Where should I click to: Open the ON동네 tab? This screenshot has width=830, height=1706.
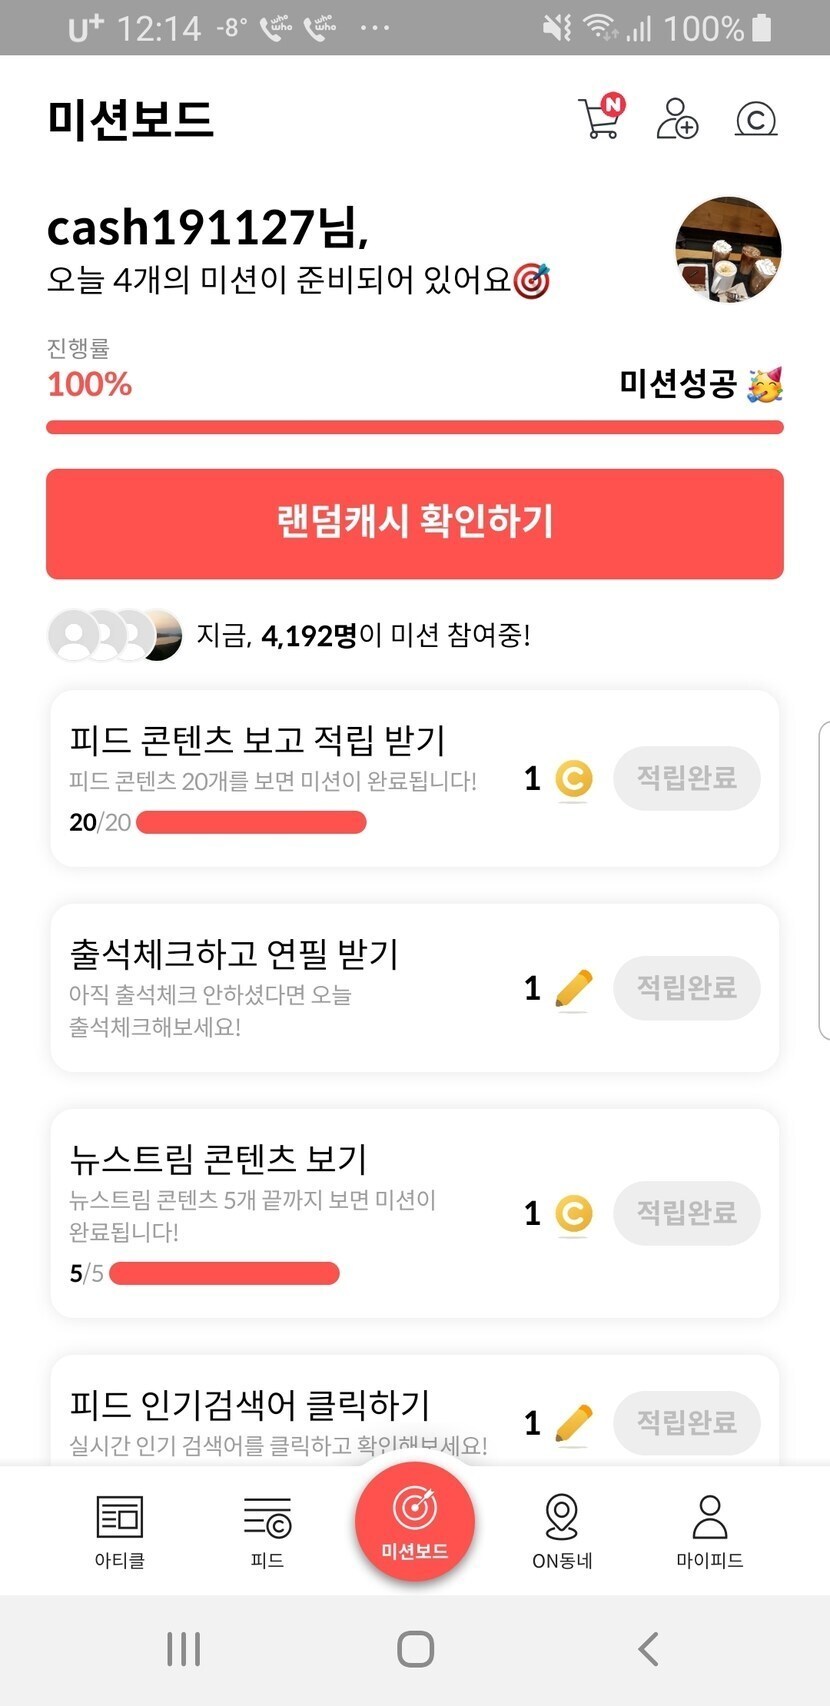tap(562, 1531)
